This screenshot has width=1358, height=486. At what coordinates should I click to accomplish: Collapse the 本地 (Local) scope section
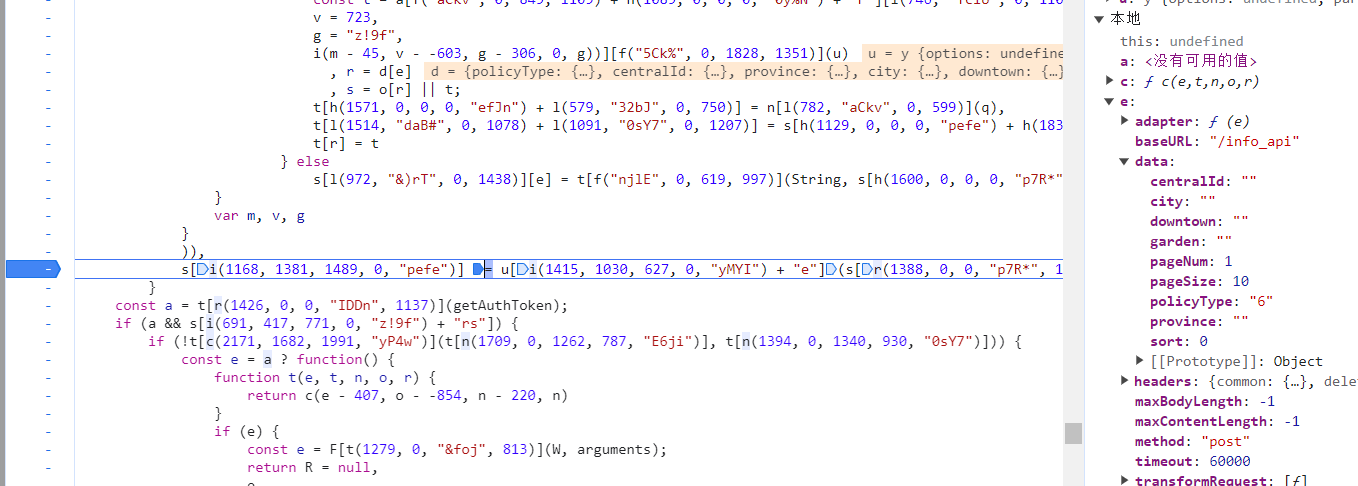pos(1098,19)
